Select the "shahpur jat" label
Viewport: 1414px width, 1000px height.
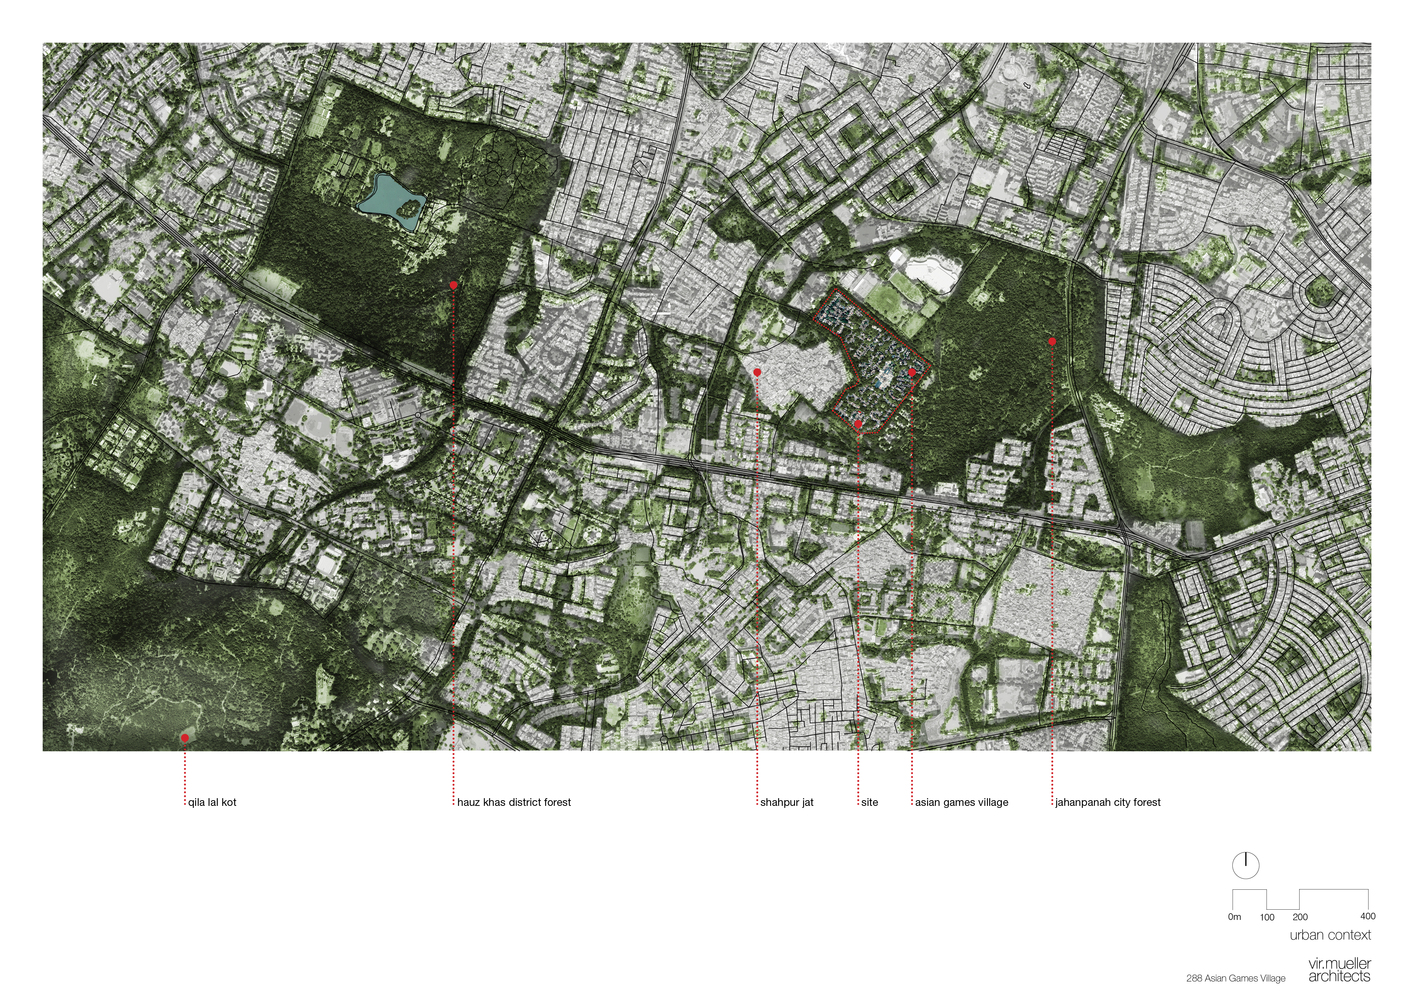tap(787, 802)
